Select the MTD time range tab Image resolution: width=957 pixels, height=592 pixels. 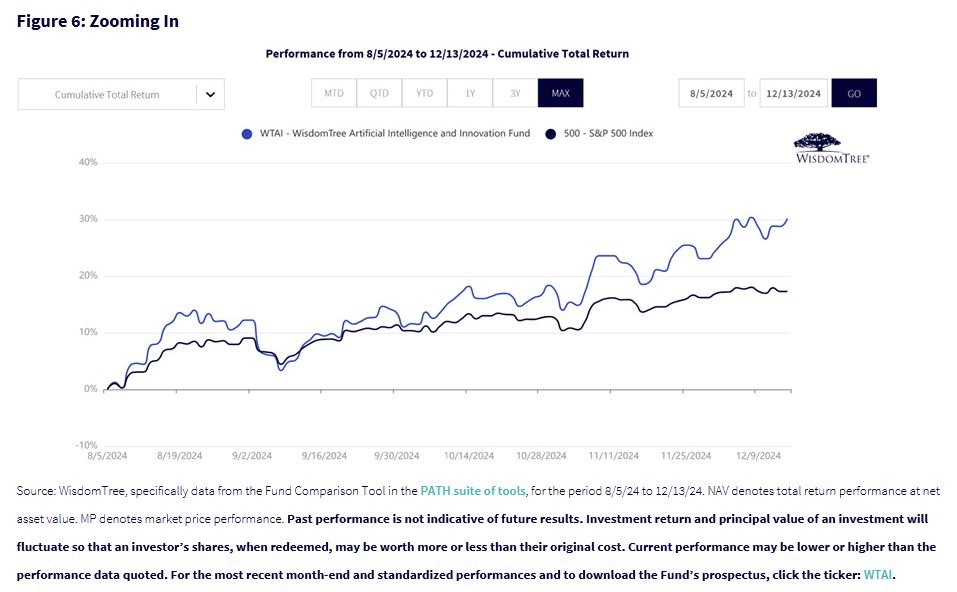click(x=333, y=93)
